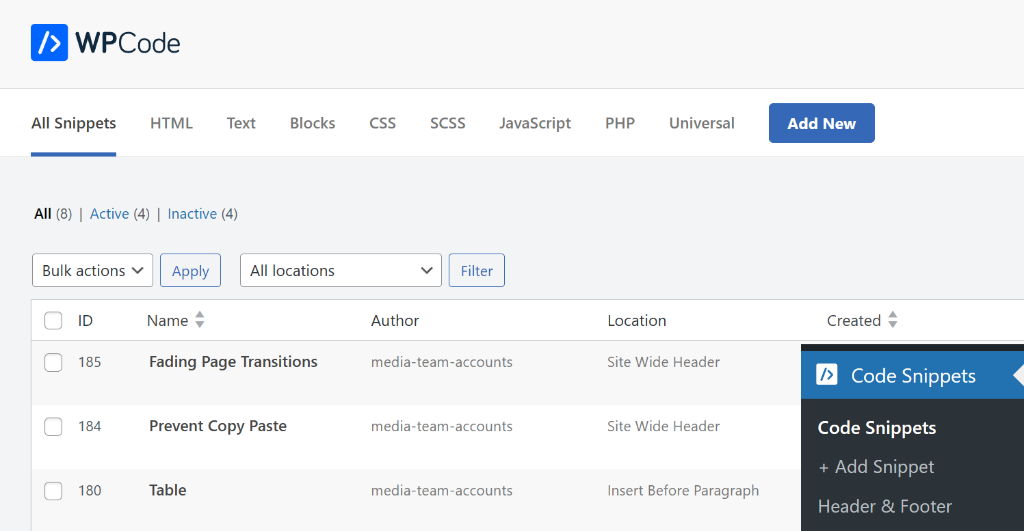Click the Created column header

(x=854, y=321)
